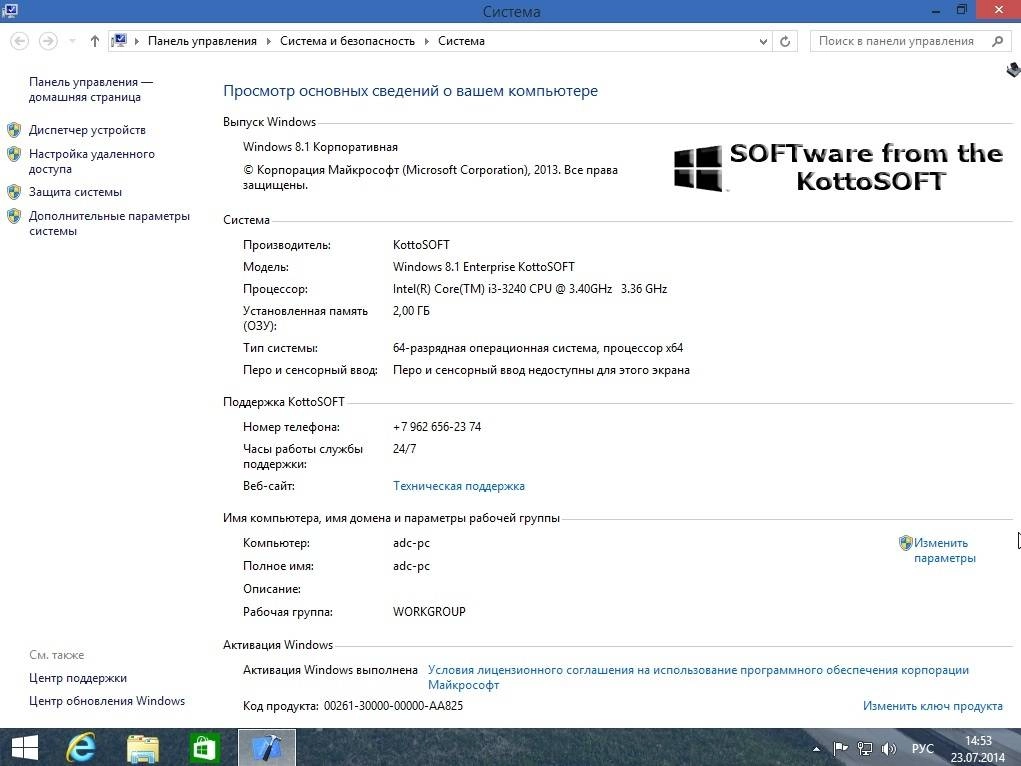1021x766 pixels.
Task: Expand chevron after Система и безопасность
Action: click(427, 41)
